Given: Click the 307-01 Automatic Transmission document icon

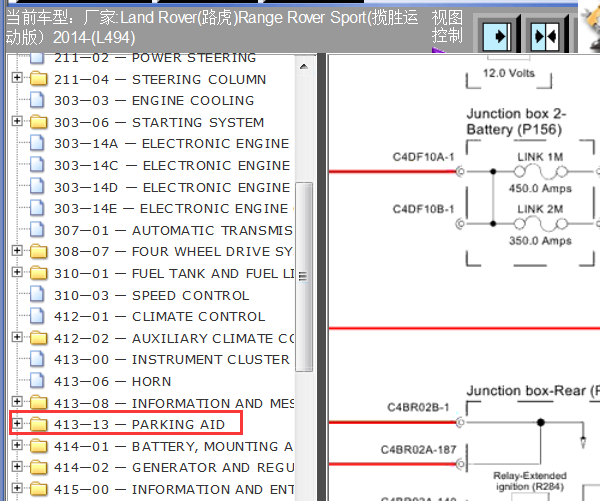Looking at the screenshot, I should (x=37, y=230).
